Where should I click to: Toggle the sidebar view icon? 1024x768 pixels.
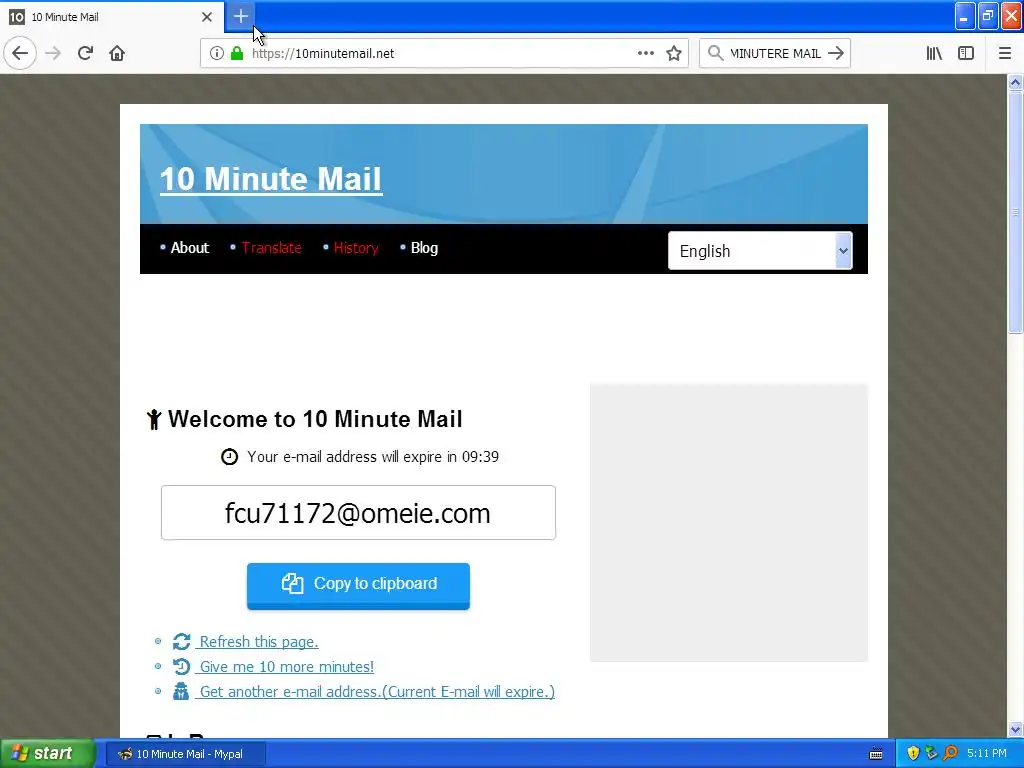[x=966, y=53]
